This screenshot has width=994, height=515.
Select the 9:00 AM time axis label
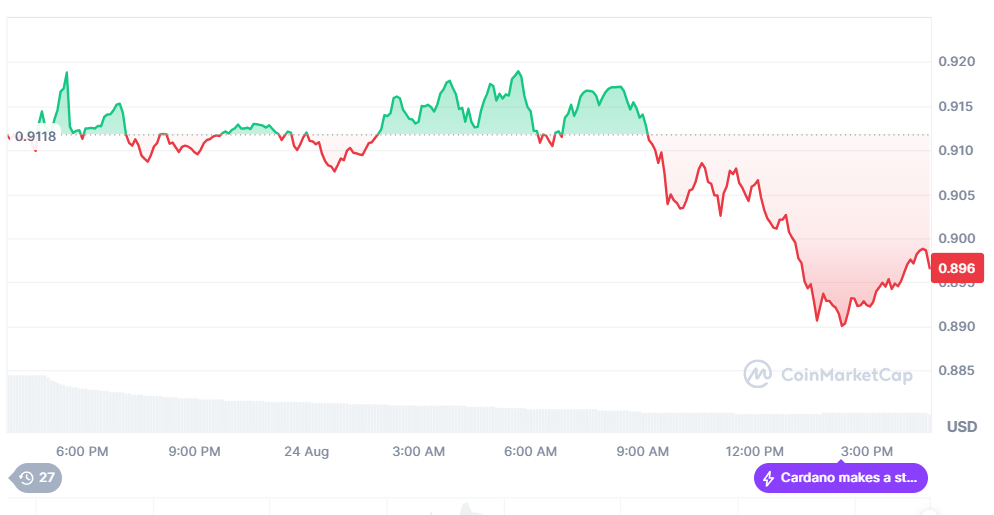[x=643, y=451]
